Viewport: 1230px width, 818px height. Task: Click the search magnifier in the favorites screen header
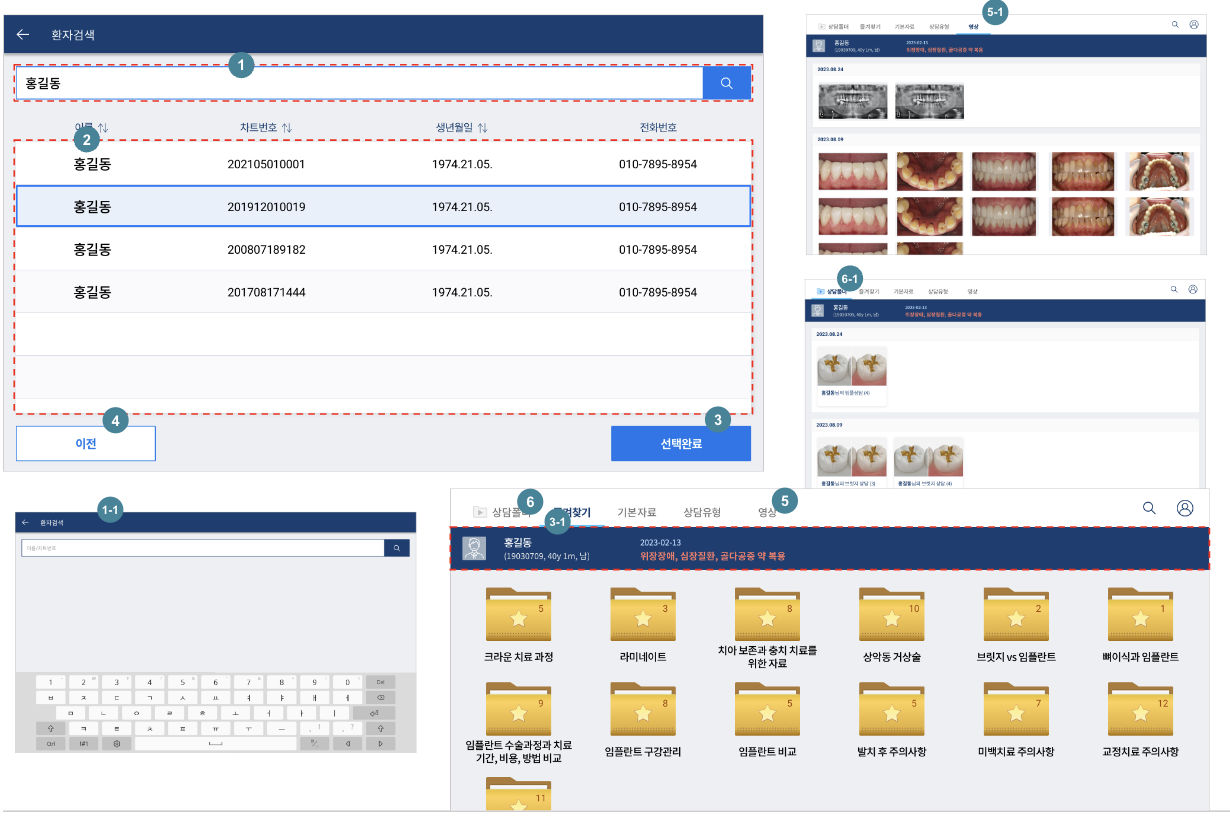click(x=1150, y=508)
